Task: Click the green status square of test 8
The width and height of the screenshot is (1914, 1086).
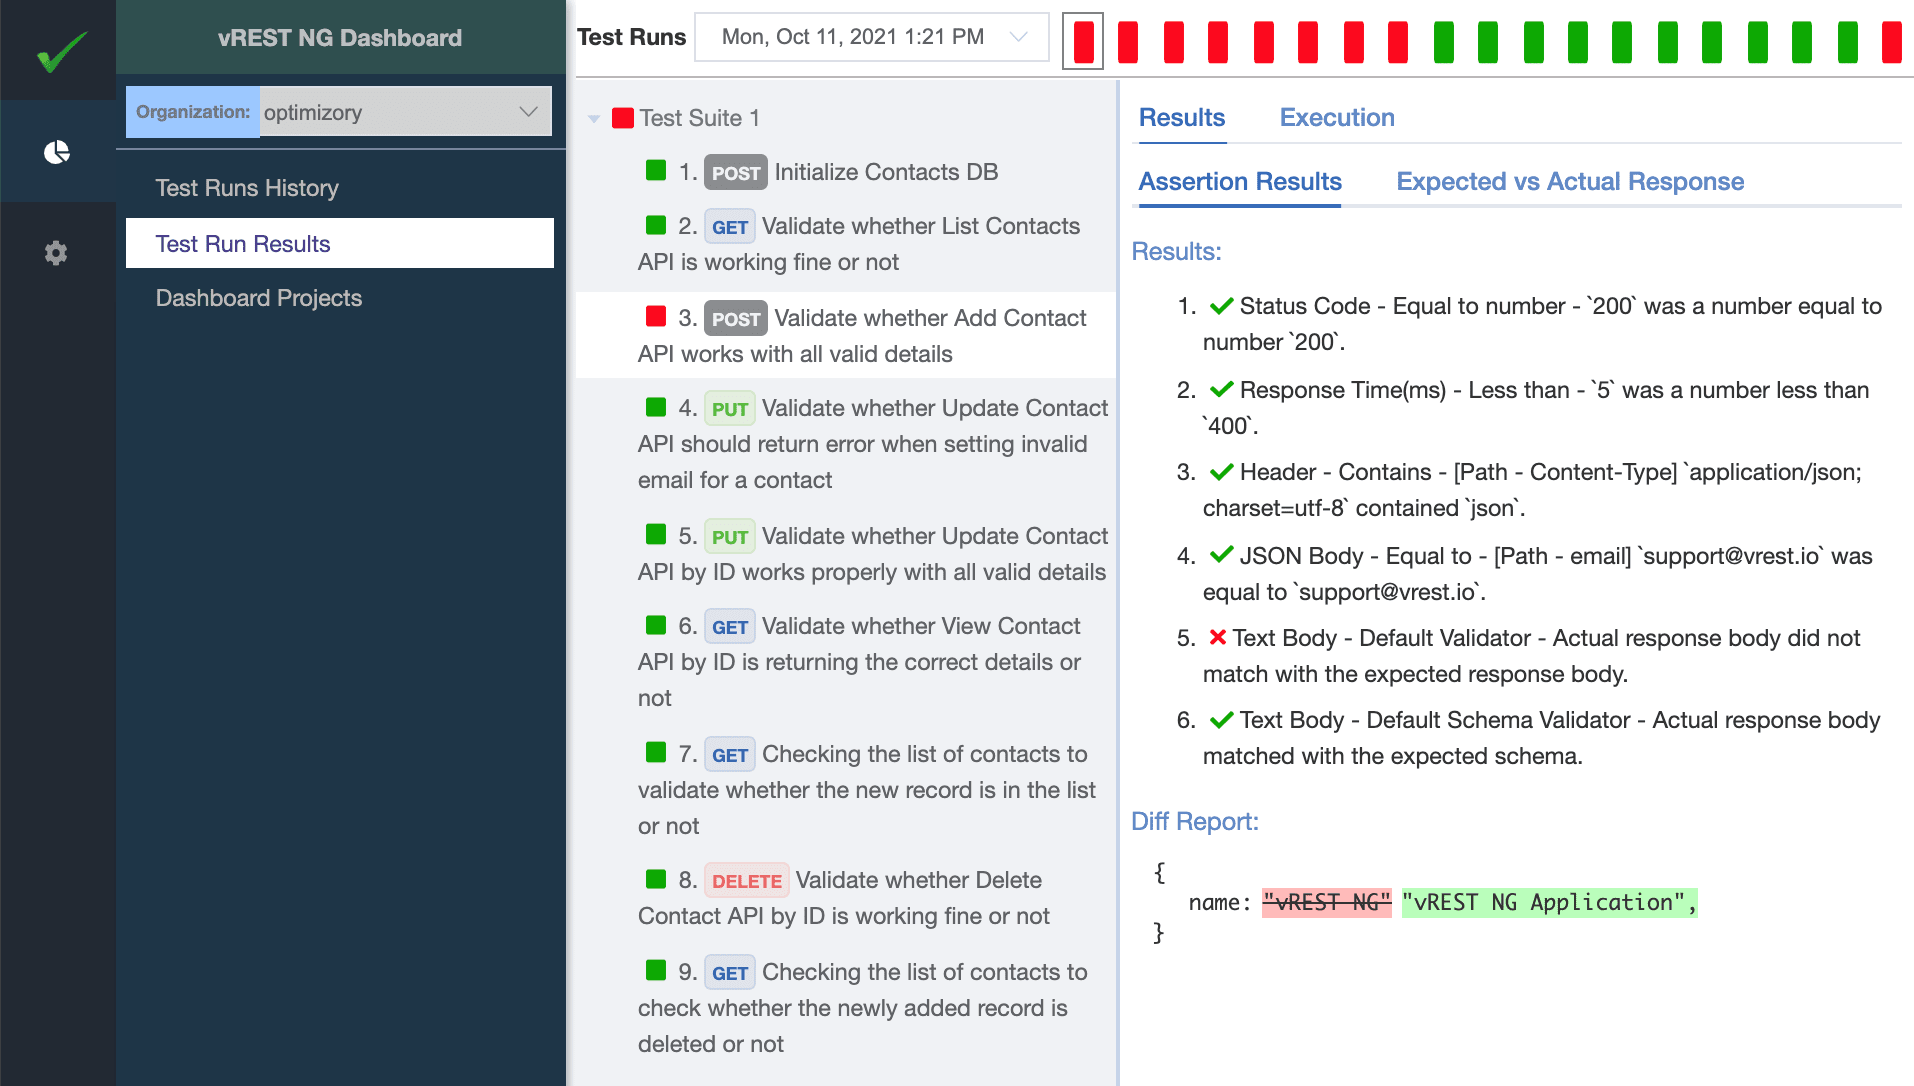Action: (x=656, y=878)
